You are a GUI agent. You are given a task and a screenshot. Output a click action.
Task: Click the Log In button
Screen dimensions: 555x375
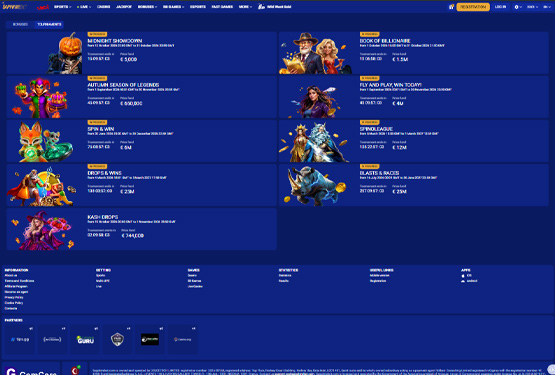(x=500, y=7)
